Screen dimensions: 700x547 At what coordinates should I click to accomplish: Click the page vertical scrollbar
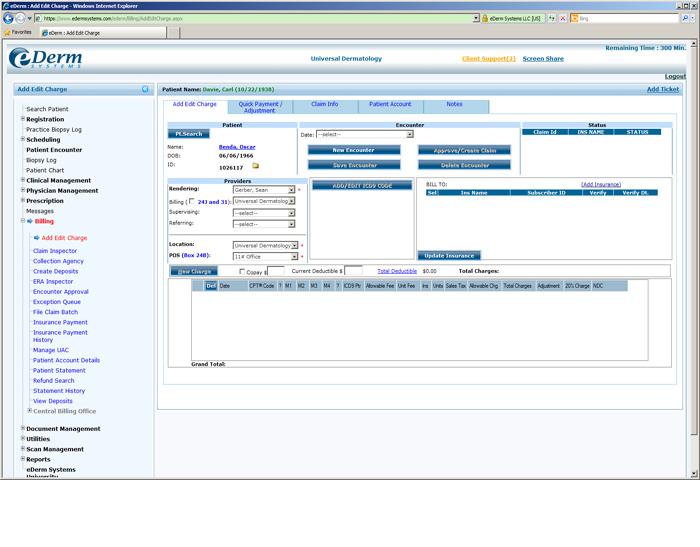point(694,259)
